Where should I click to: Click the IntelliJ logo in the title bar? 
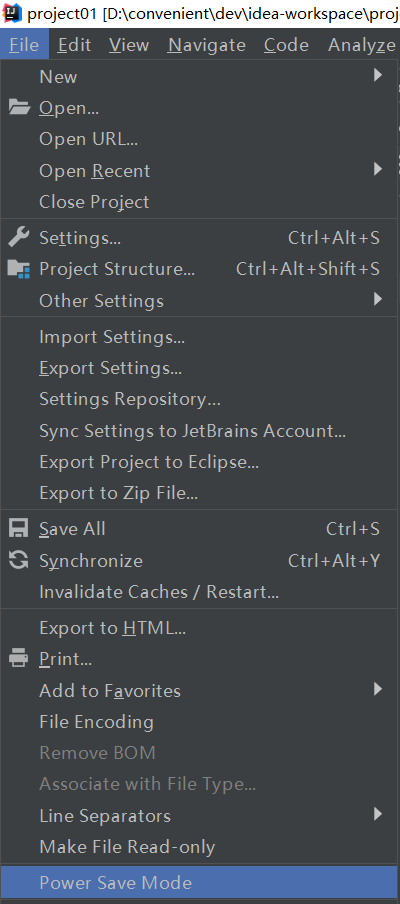click(11, 13)
